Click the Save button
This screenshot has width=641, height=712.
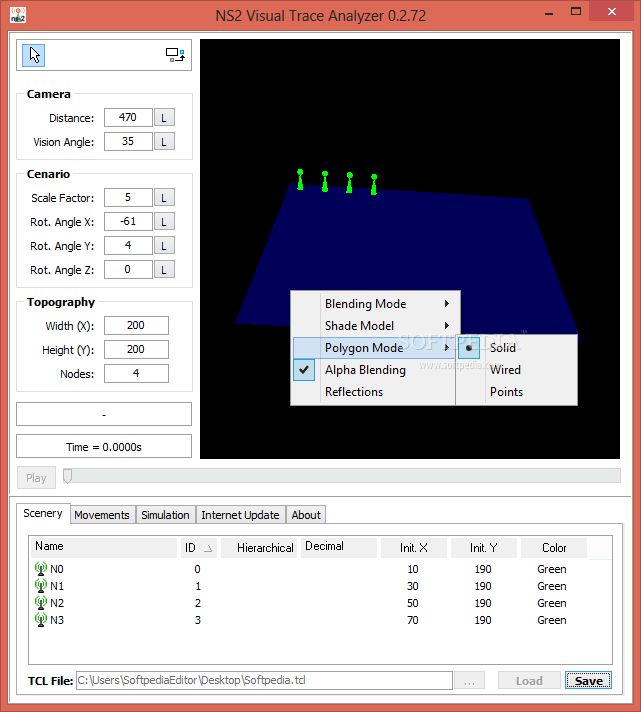click(588, 680)
